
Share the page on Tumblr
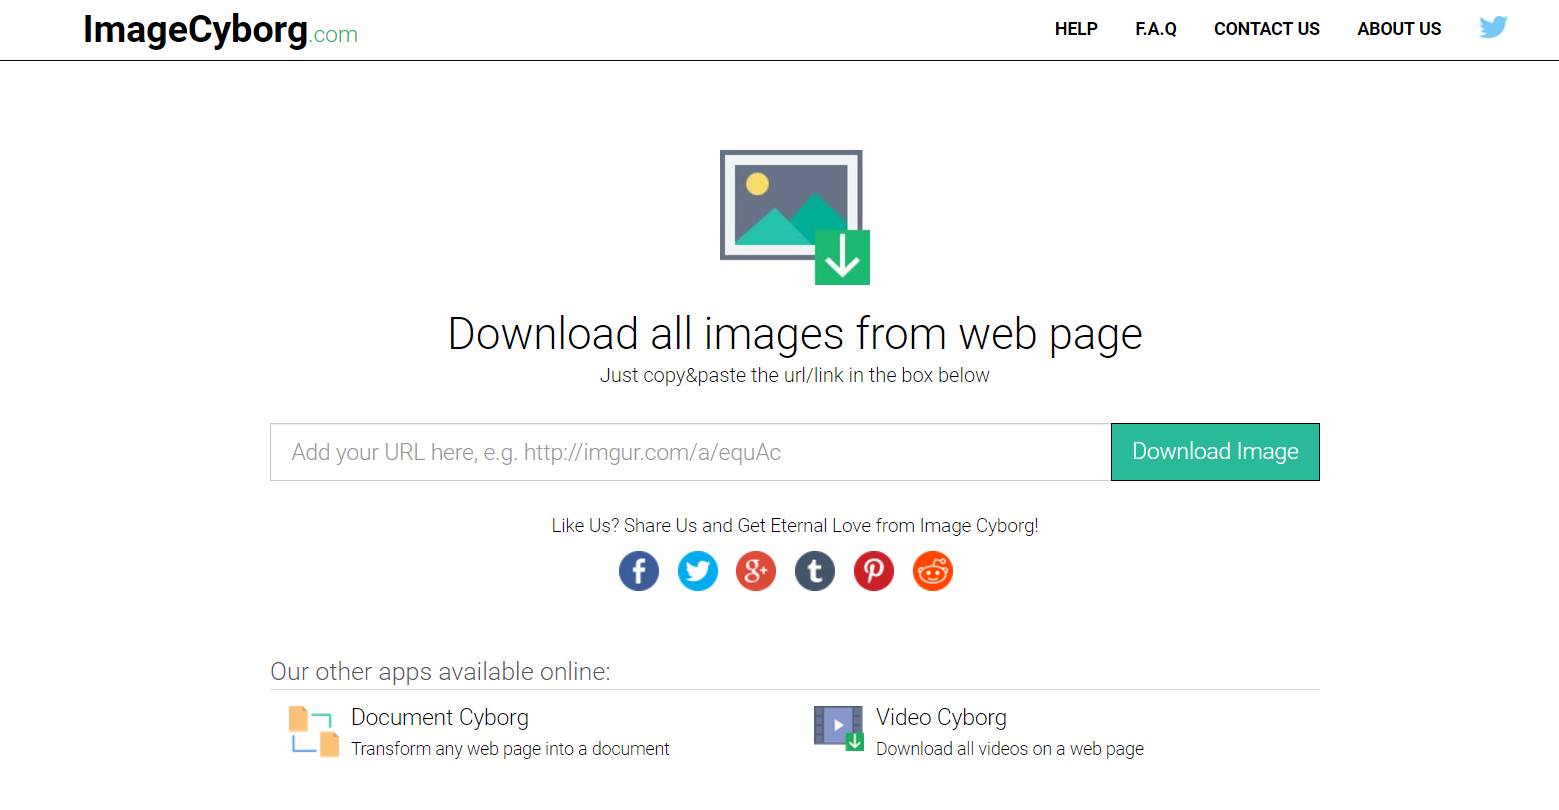[x=815, y=572]
